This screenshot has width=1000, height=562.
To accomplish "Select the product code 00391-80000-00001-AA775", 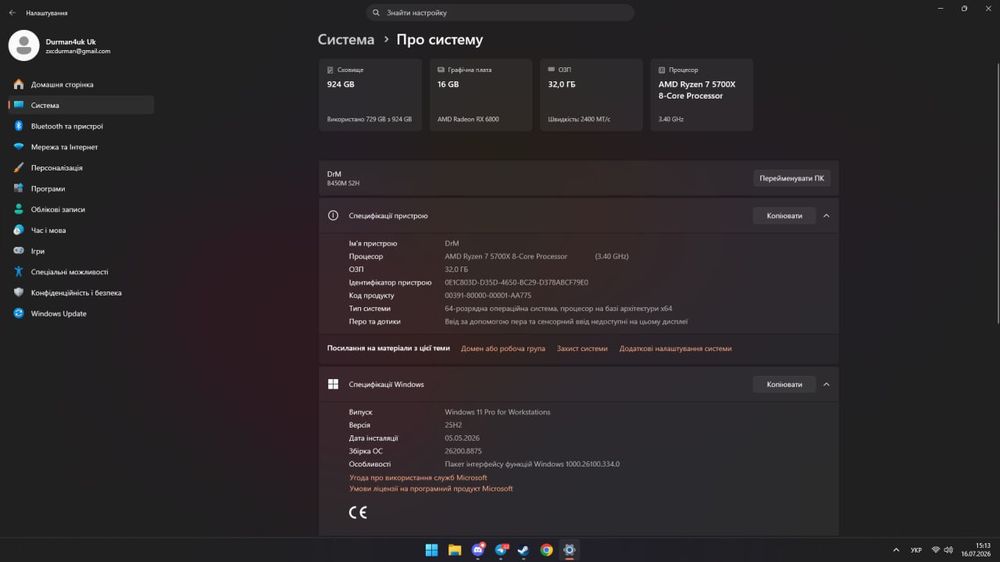I will coord(488,295).
